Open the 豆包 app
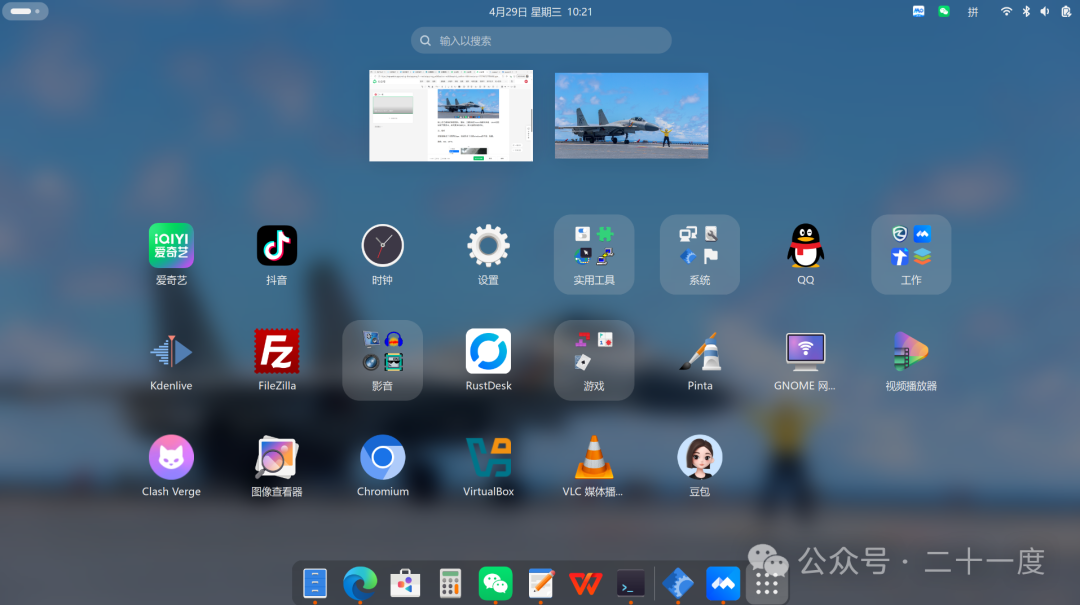 (700, 458)
